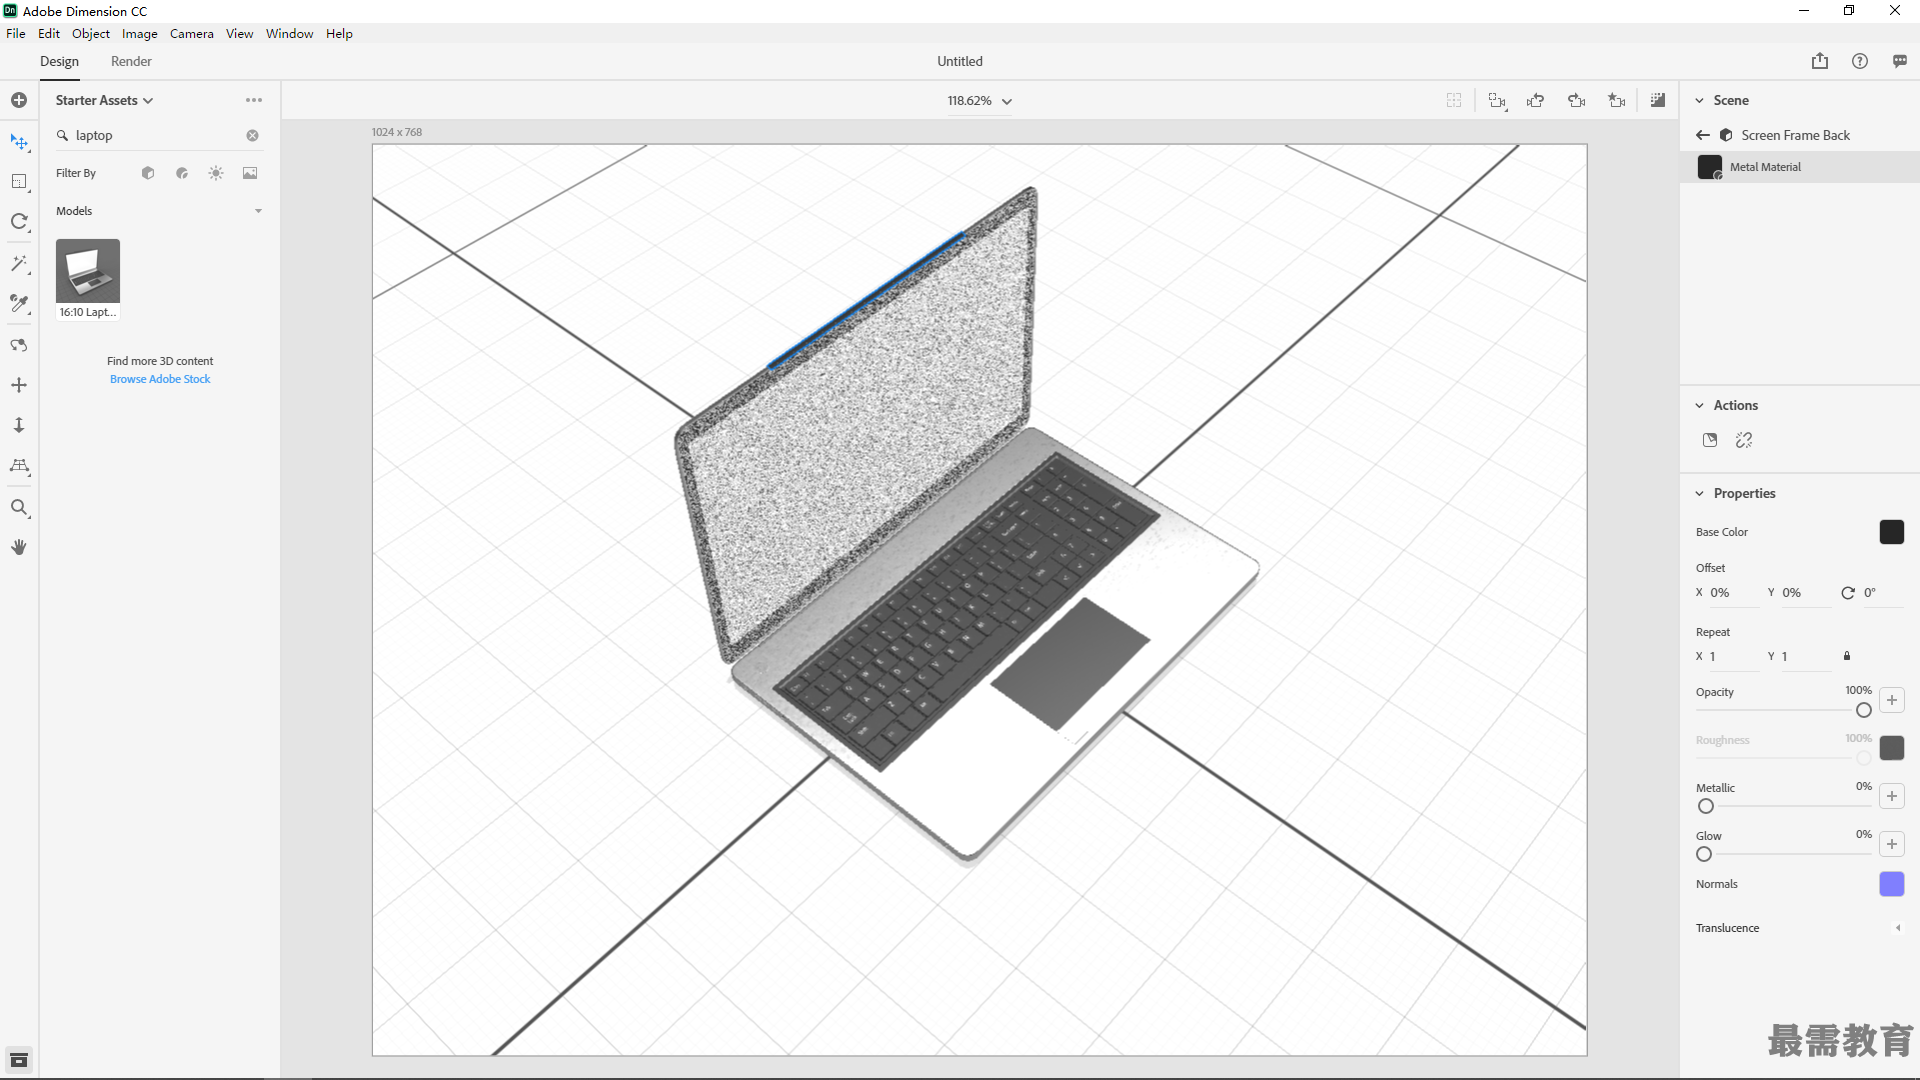Expand the Translucence section
The height and width of the screenshot is (1080, 1920).
(x=1897, y=928)
